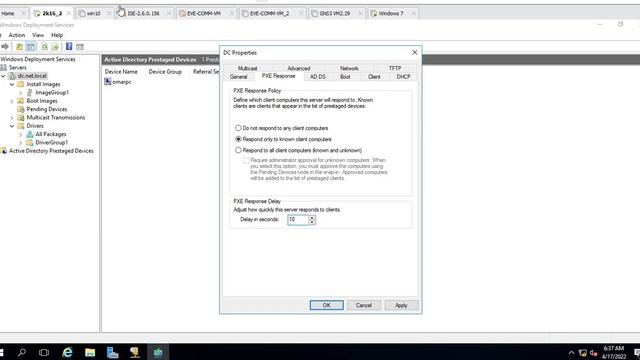The width and height of the screenshot is (640, 360).
Task: Select dc.net.local in the tree
Action: point(32,76)
